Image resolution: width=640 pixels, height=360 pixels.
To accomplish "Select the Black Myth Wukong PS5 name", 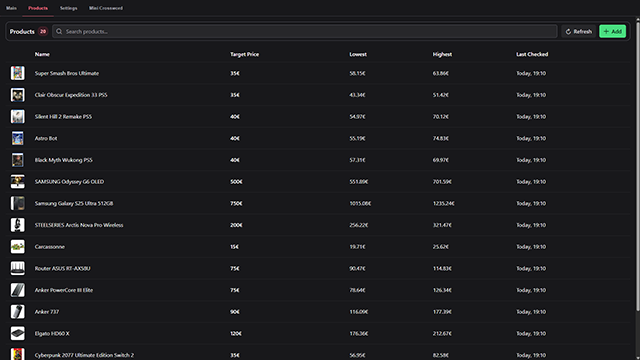I will 64,160.
